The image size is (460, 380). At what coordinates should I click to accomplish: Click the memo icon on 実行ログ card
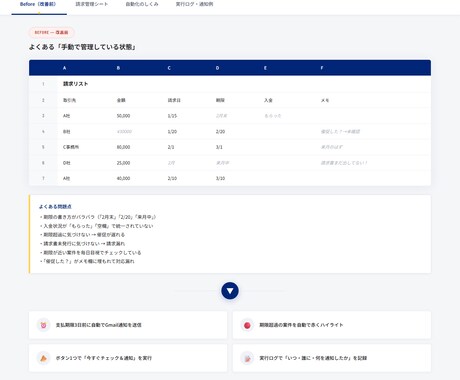click(247, 358)
